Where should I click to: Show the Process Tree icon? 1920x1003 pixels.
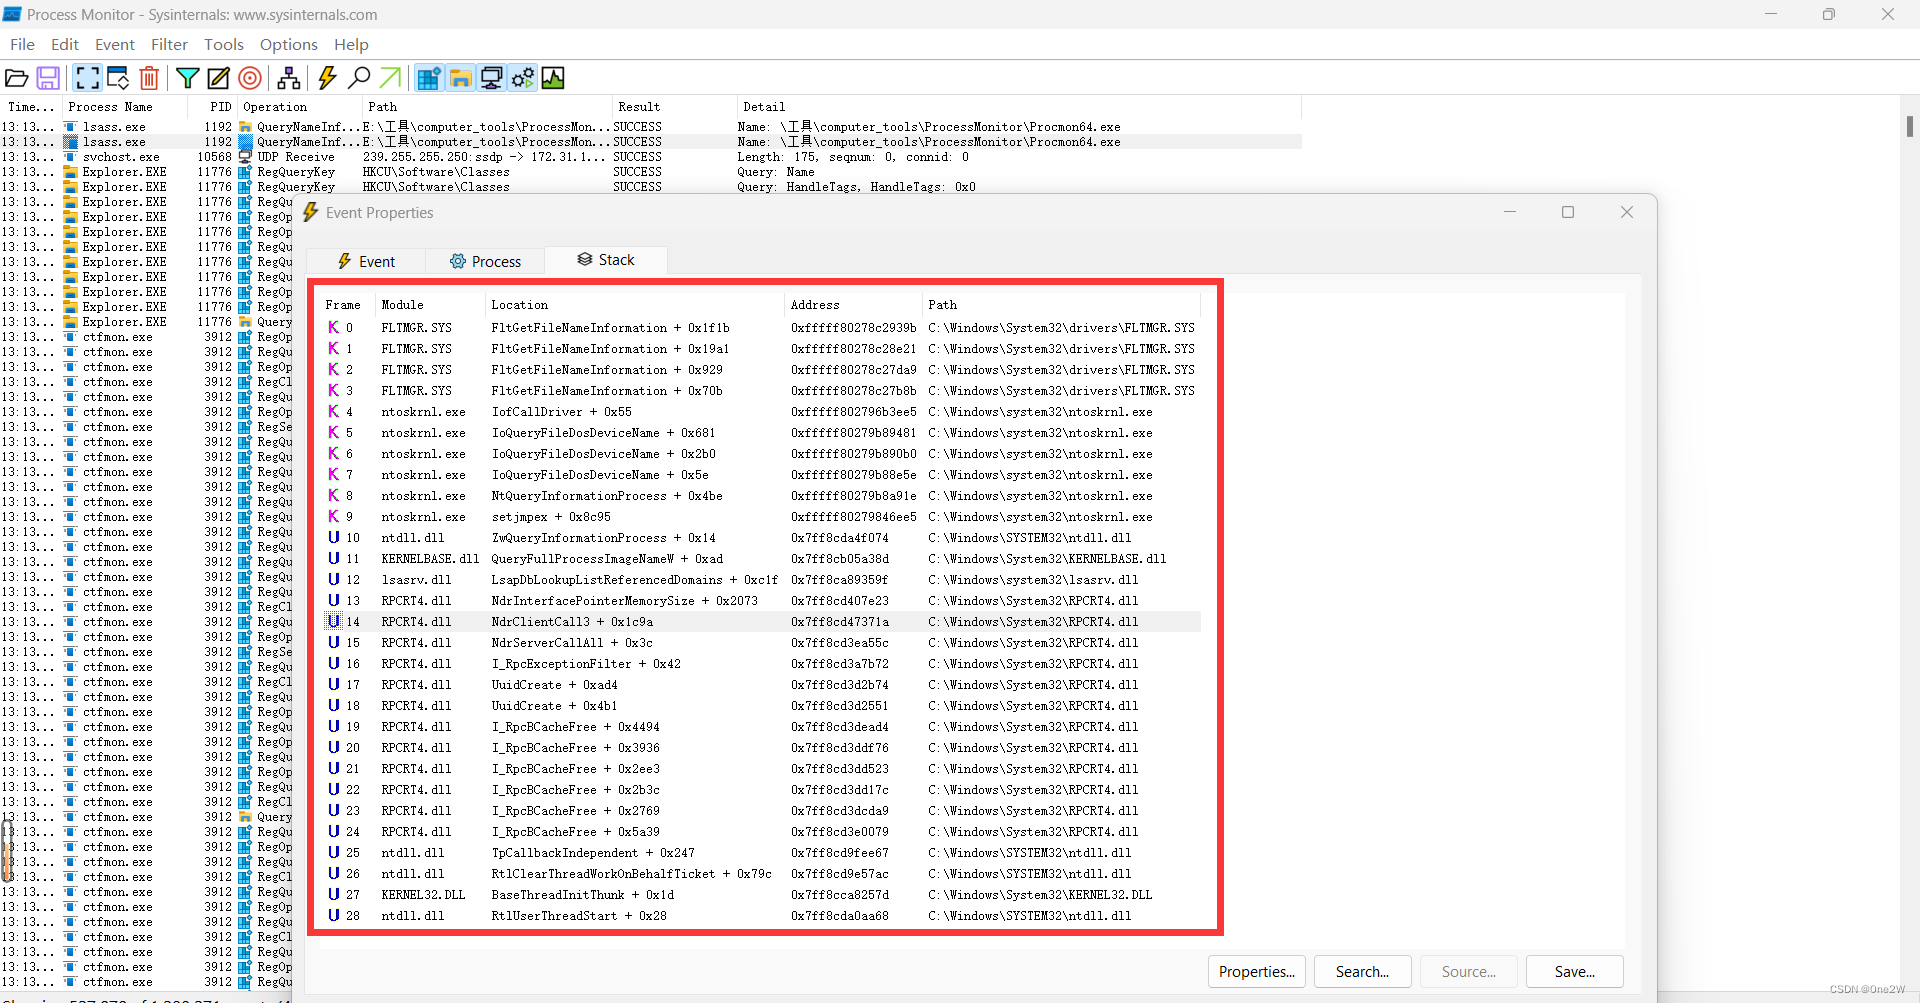click(x=289, y=78)
